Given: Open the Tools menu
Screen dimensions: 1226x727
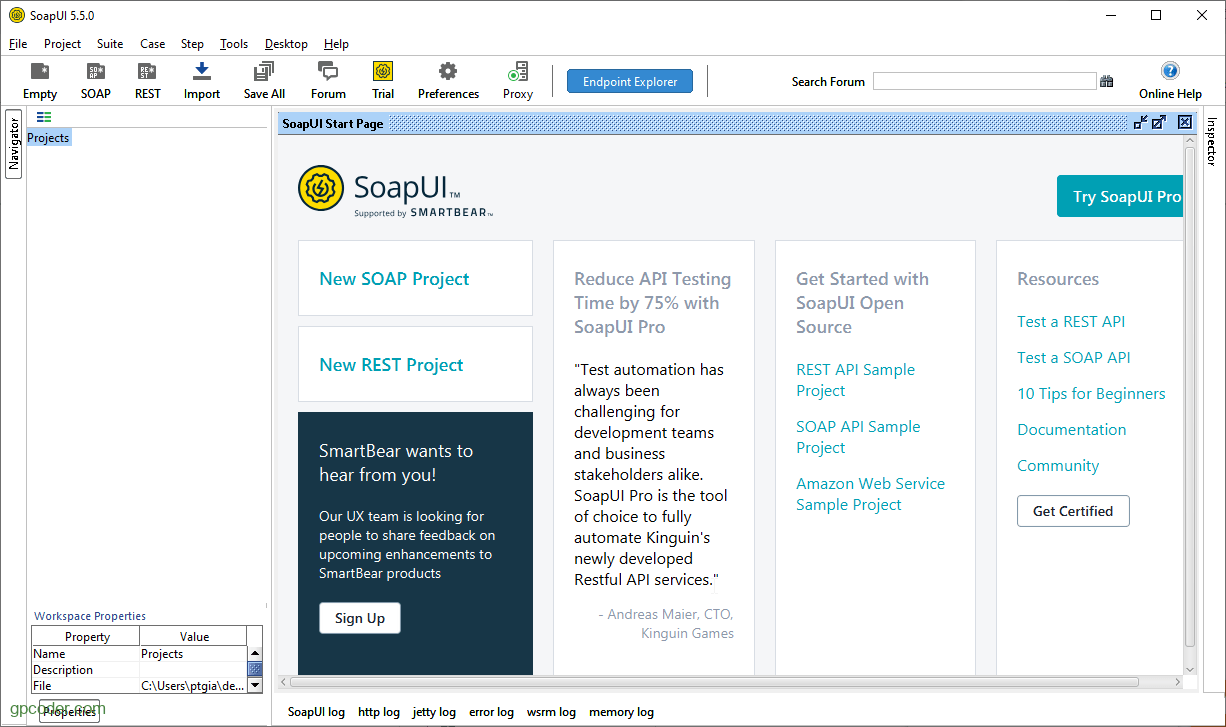Looking at the screenshot, I should coord(233,44).
